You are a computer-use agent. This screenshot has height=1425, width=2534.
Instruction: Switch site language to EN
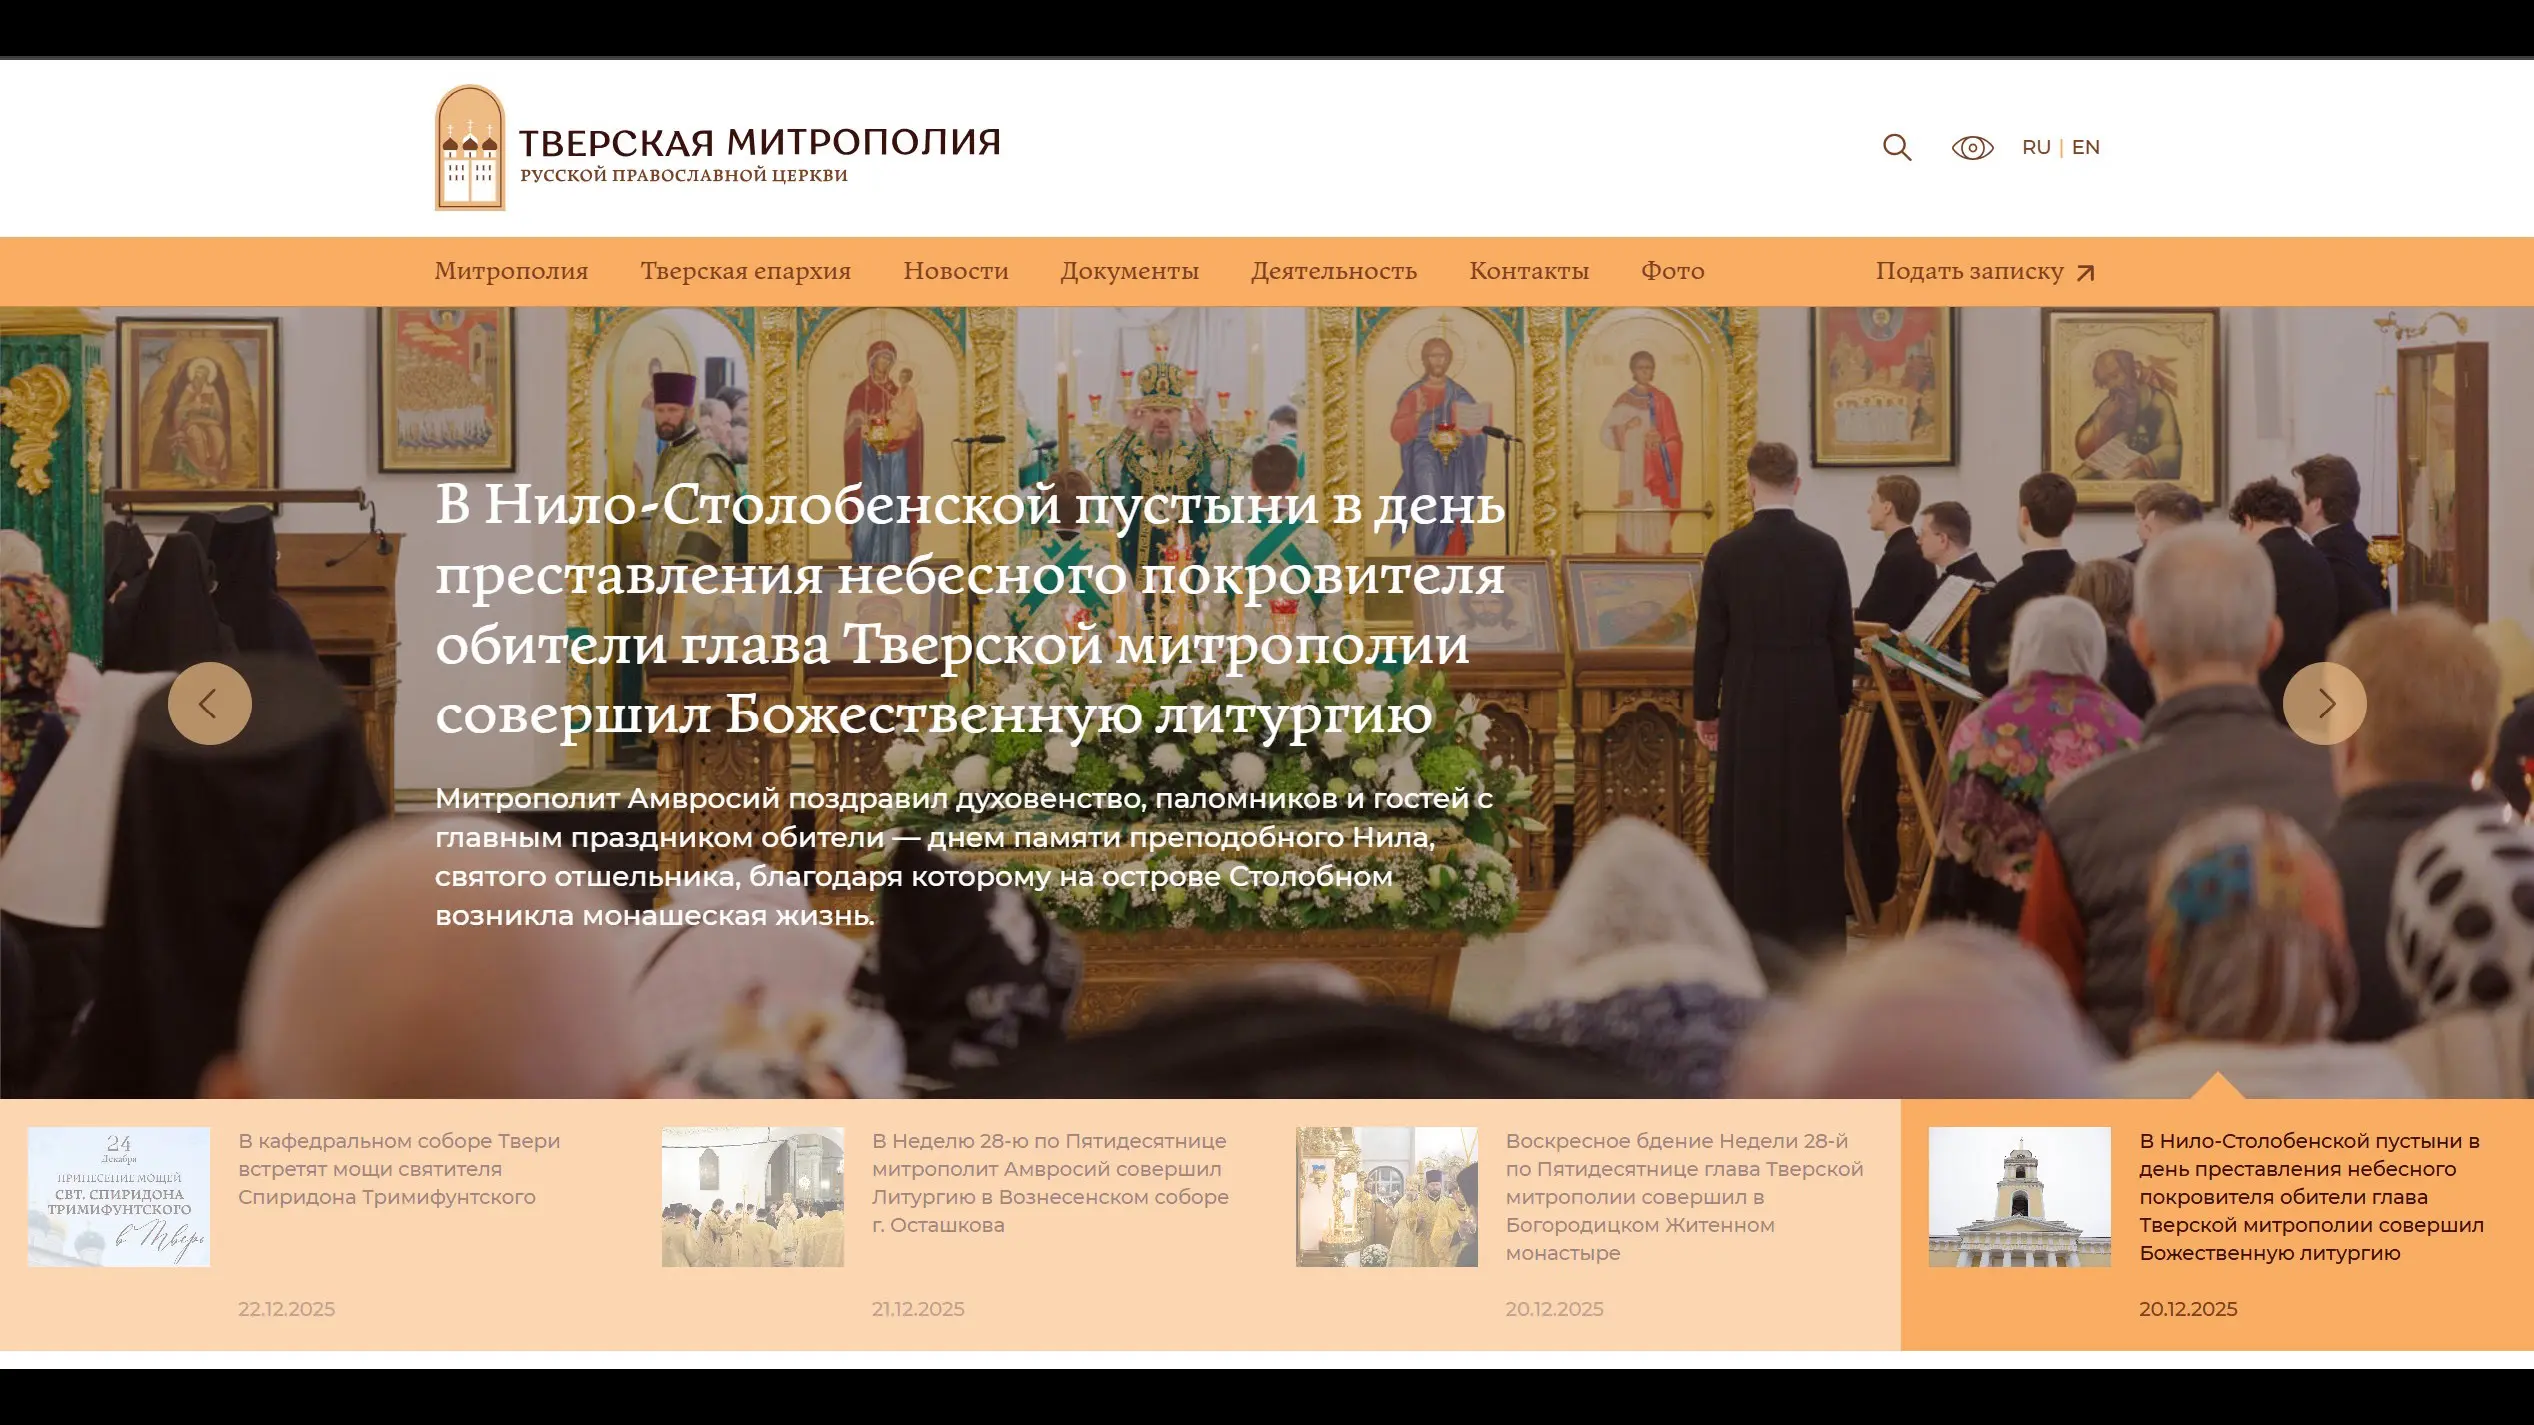click(2085, 148)
